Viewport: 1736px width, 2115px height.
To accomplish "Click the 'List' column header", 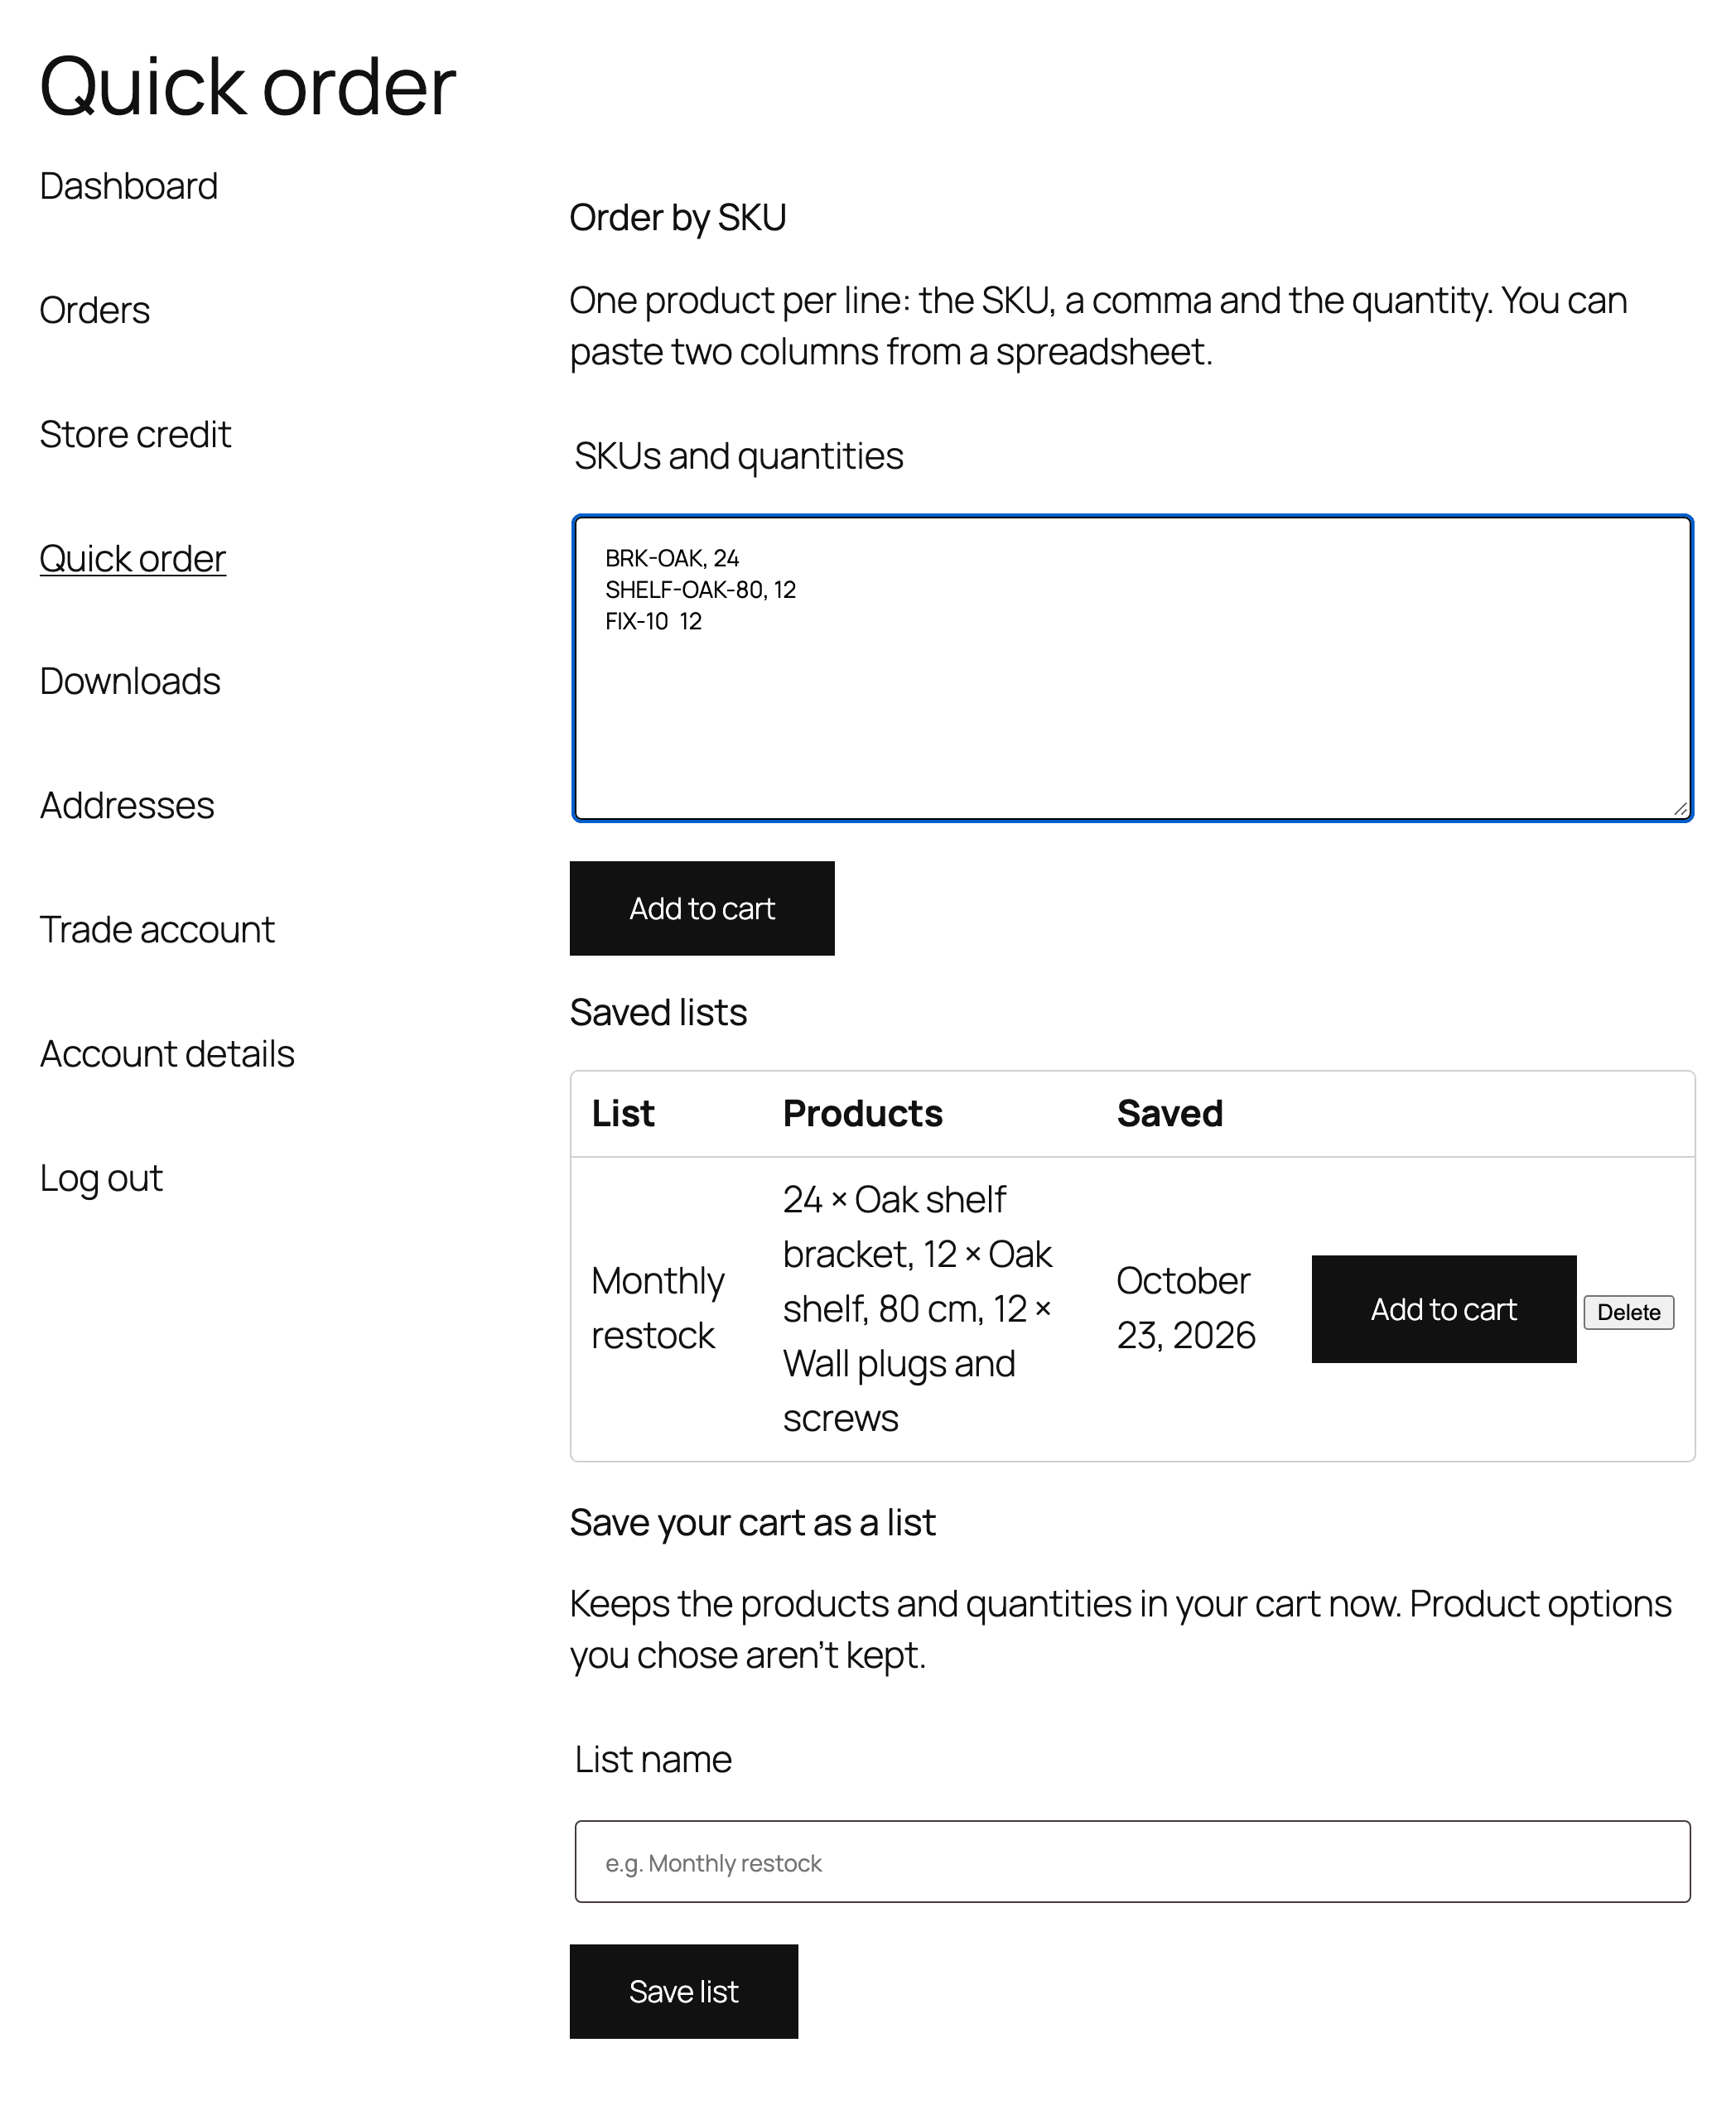I will [x=623, y=1113].
